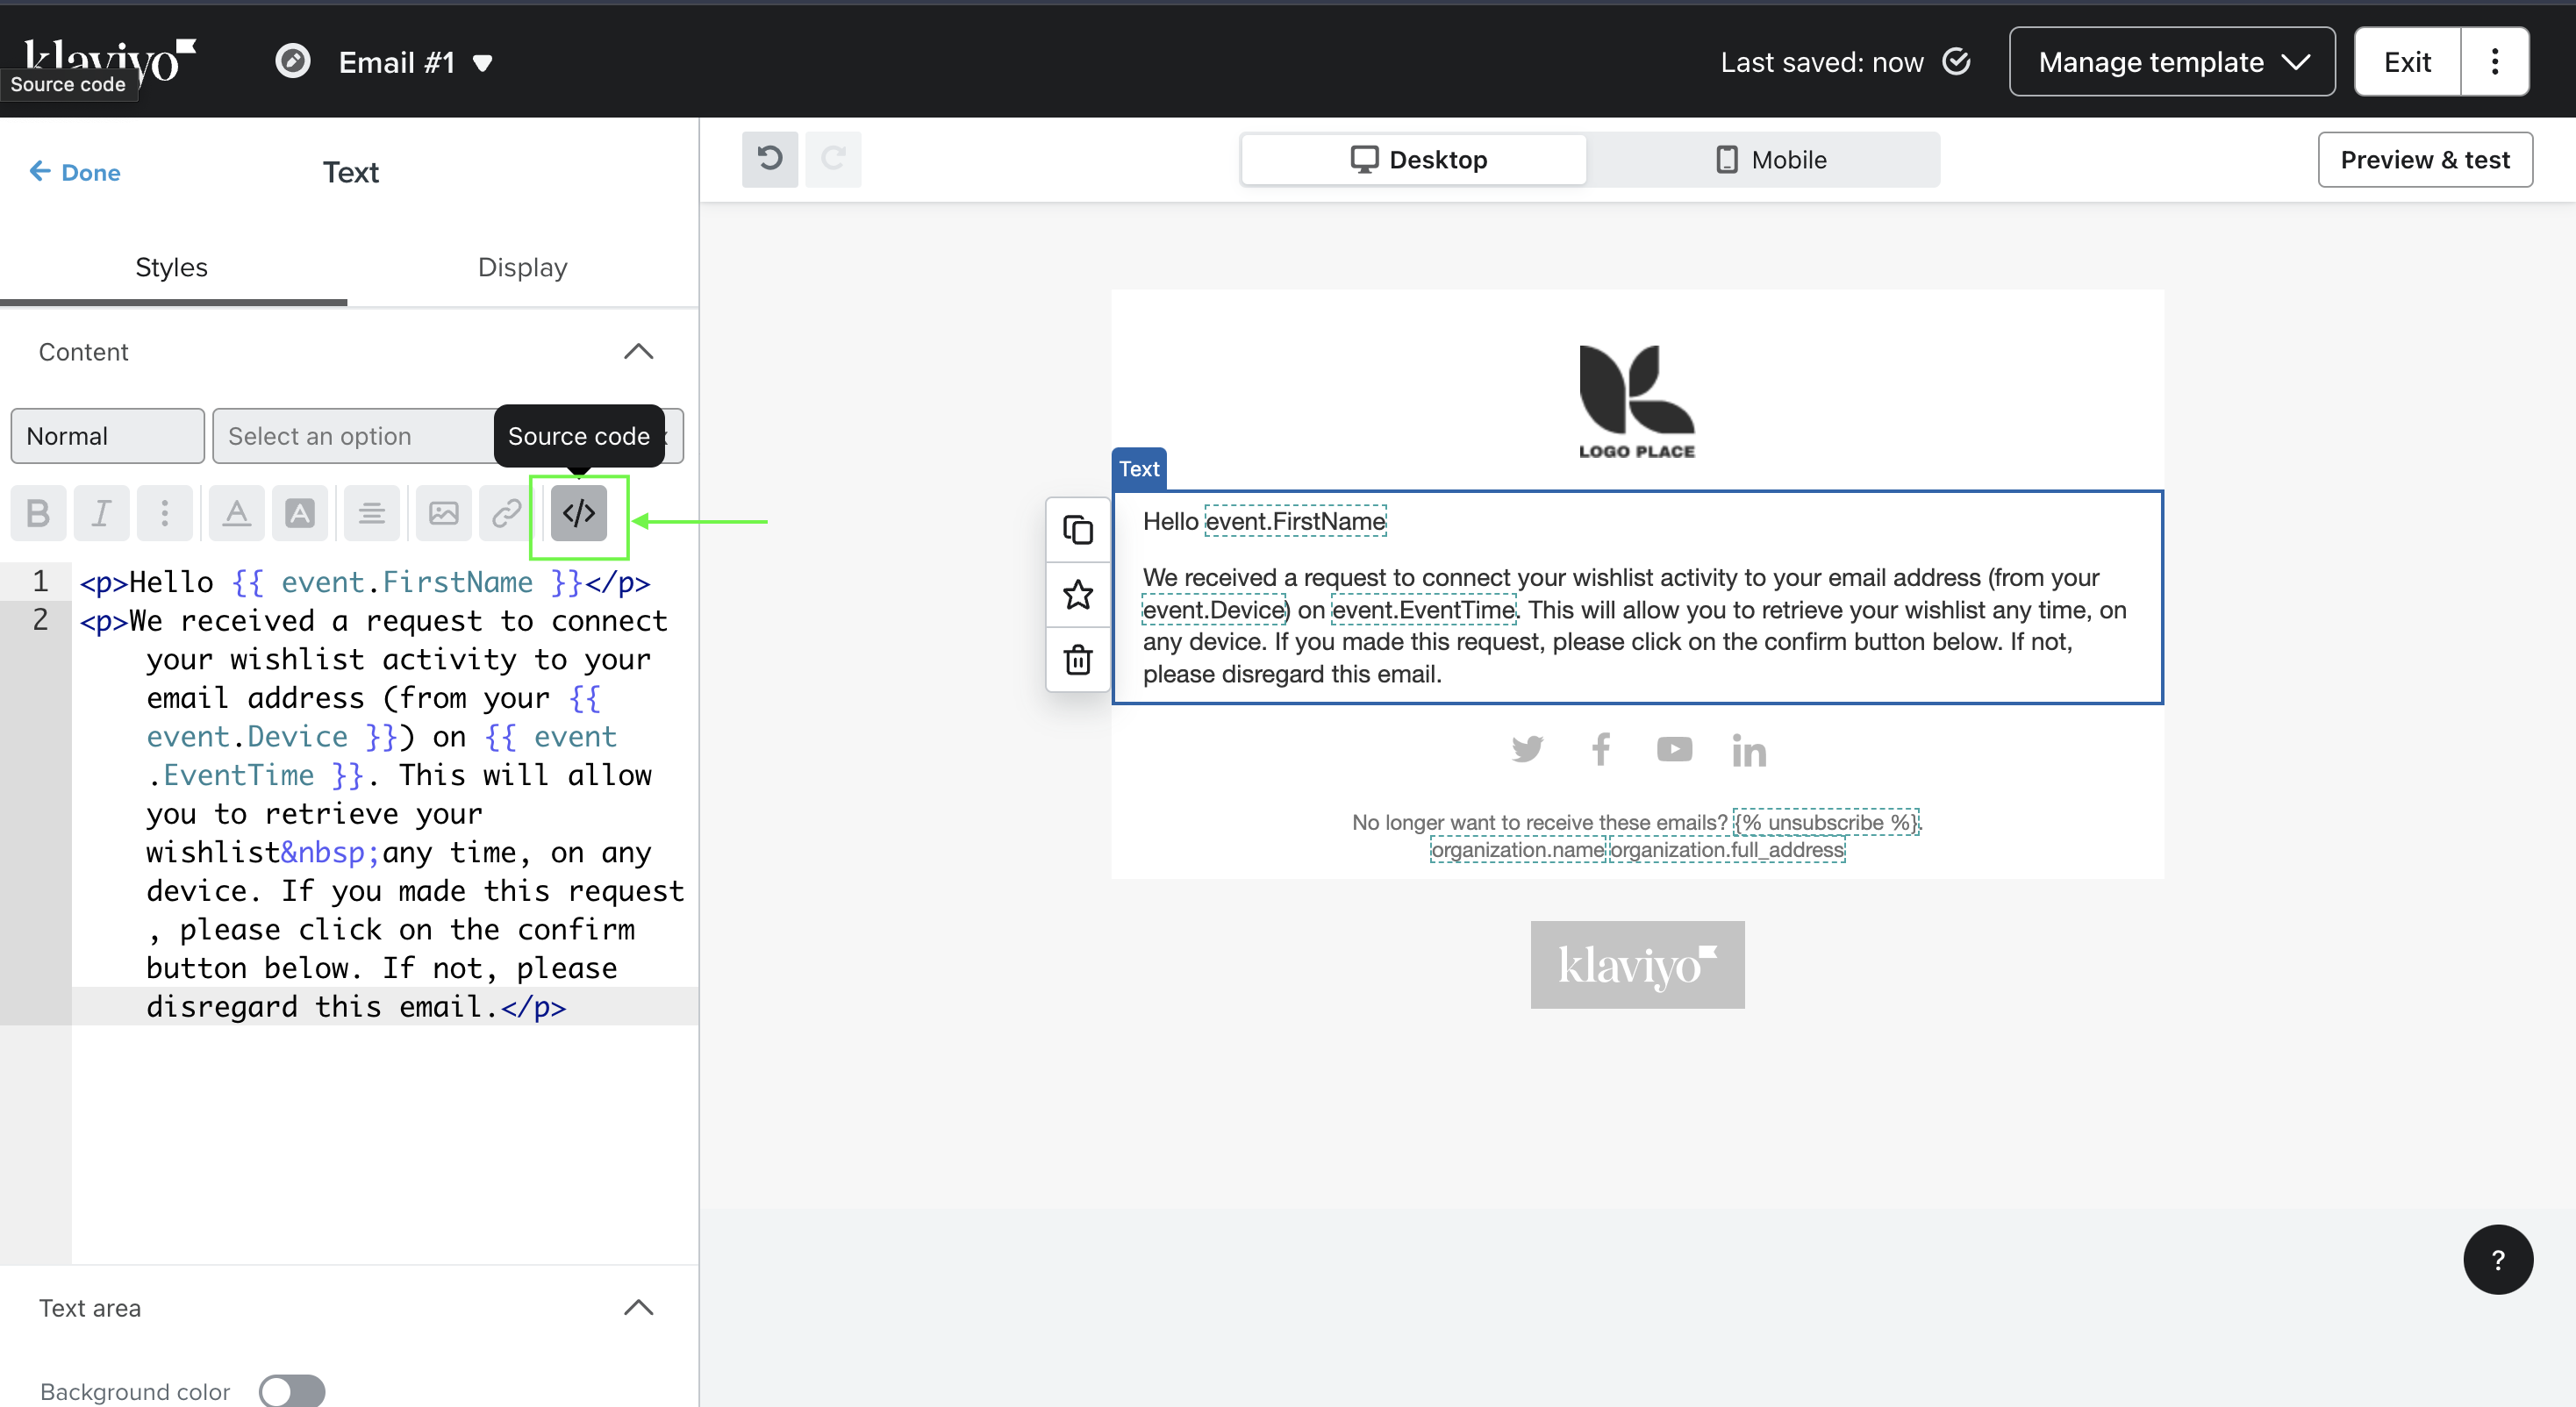The width and height of the screenshot is (2576, 1407).
Task: Click the insert image icon
Action: click(x=443, y=513)
